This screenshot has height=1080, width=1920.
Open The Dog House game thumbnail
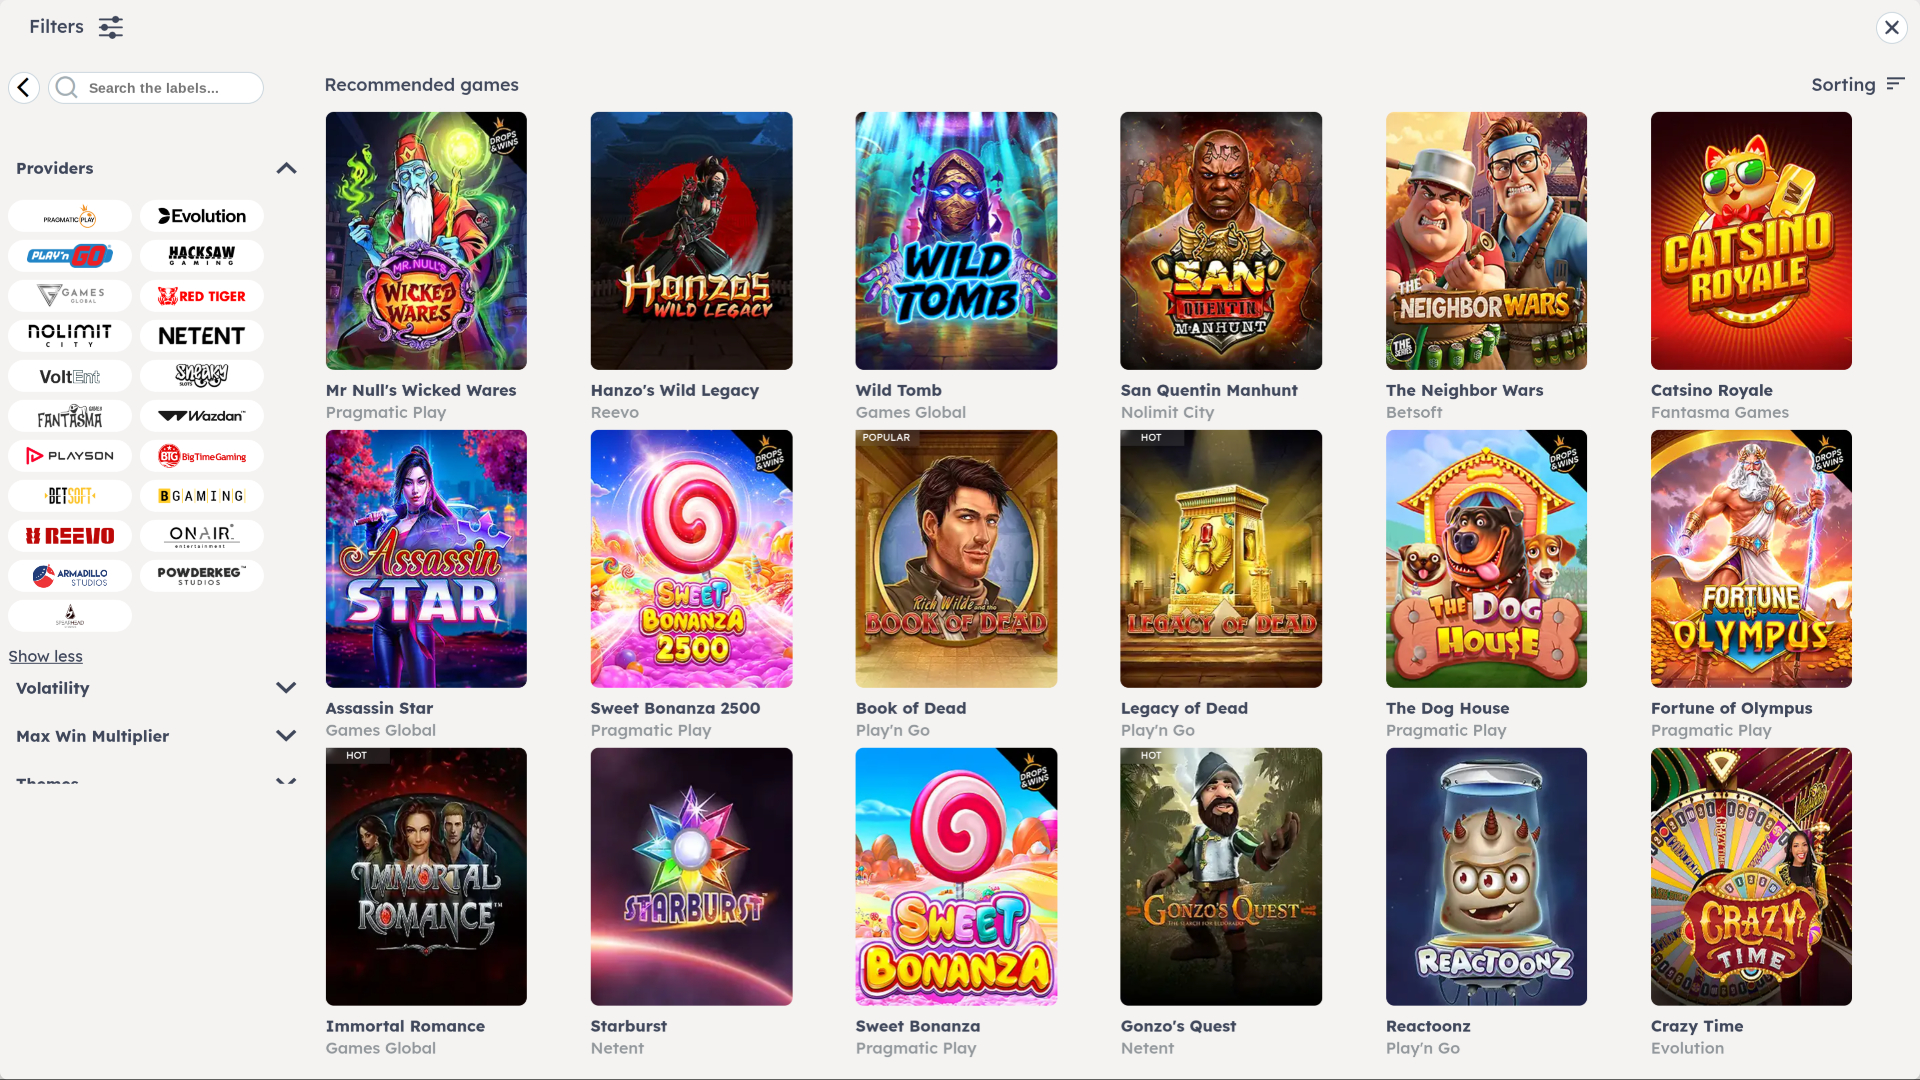pyautogui.click(x=1486, y=559)
